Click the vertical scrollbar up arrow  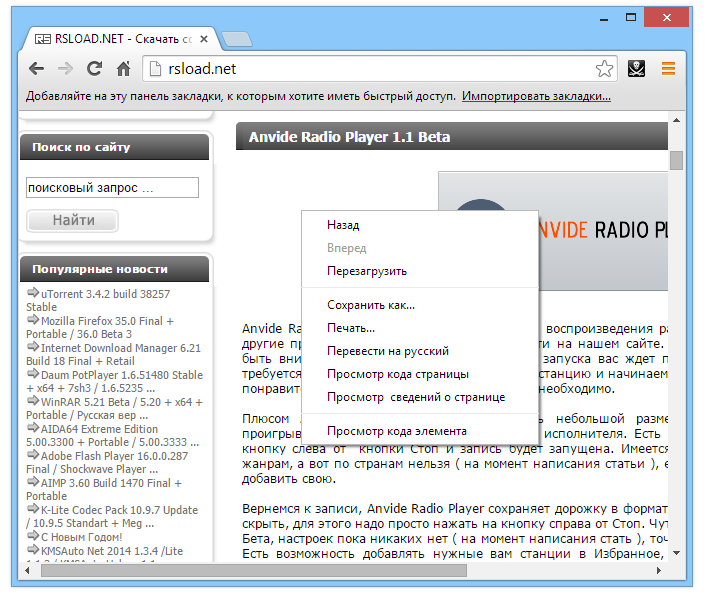[x=676, y=120]
